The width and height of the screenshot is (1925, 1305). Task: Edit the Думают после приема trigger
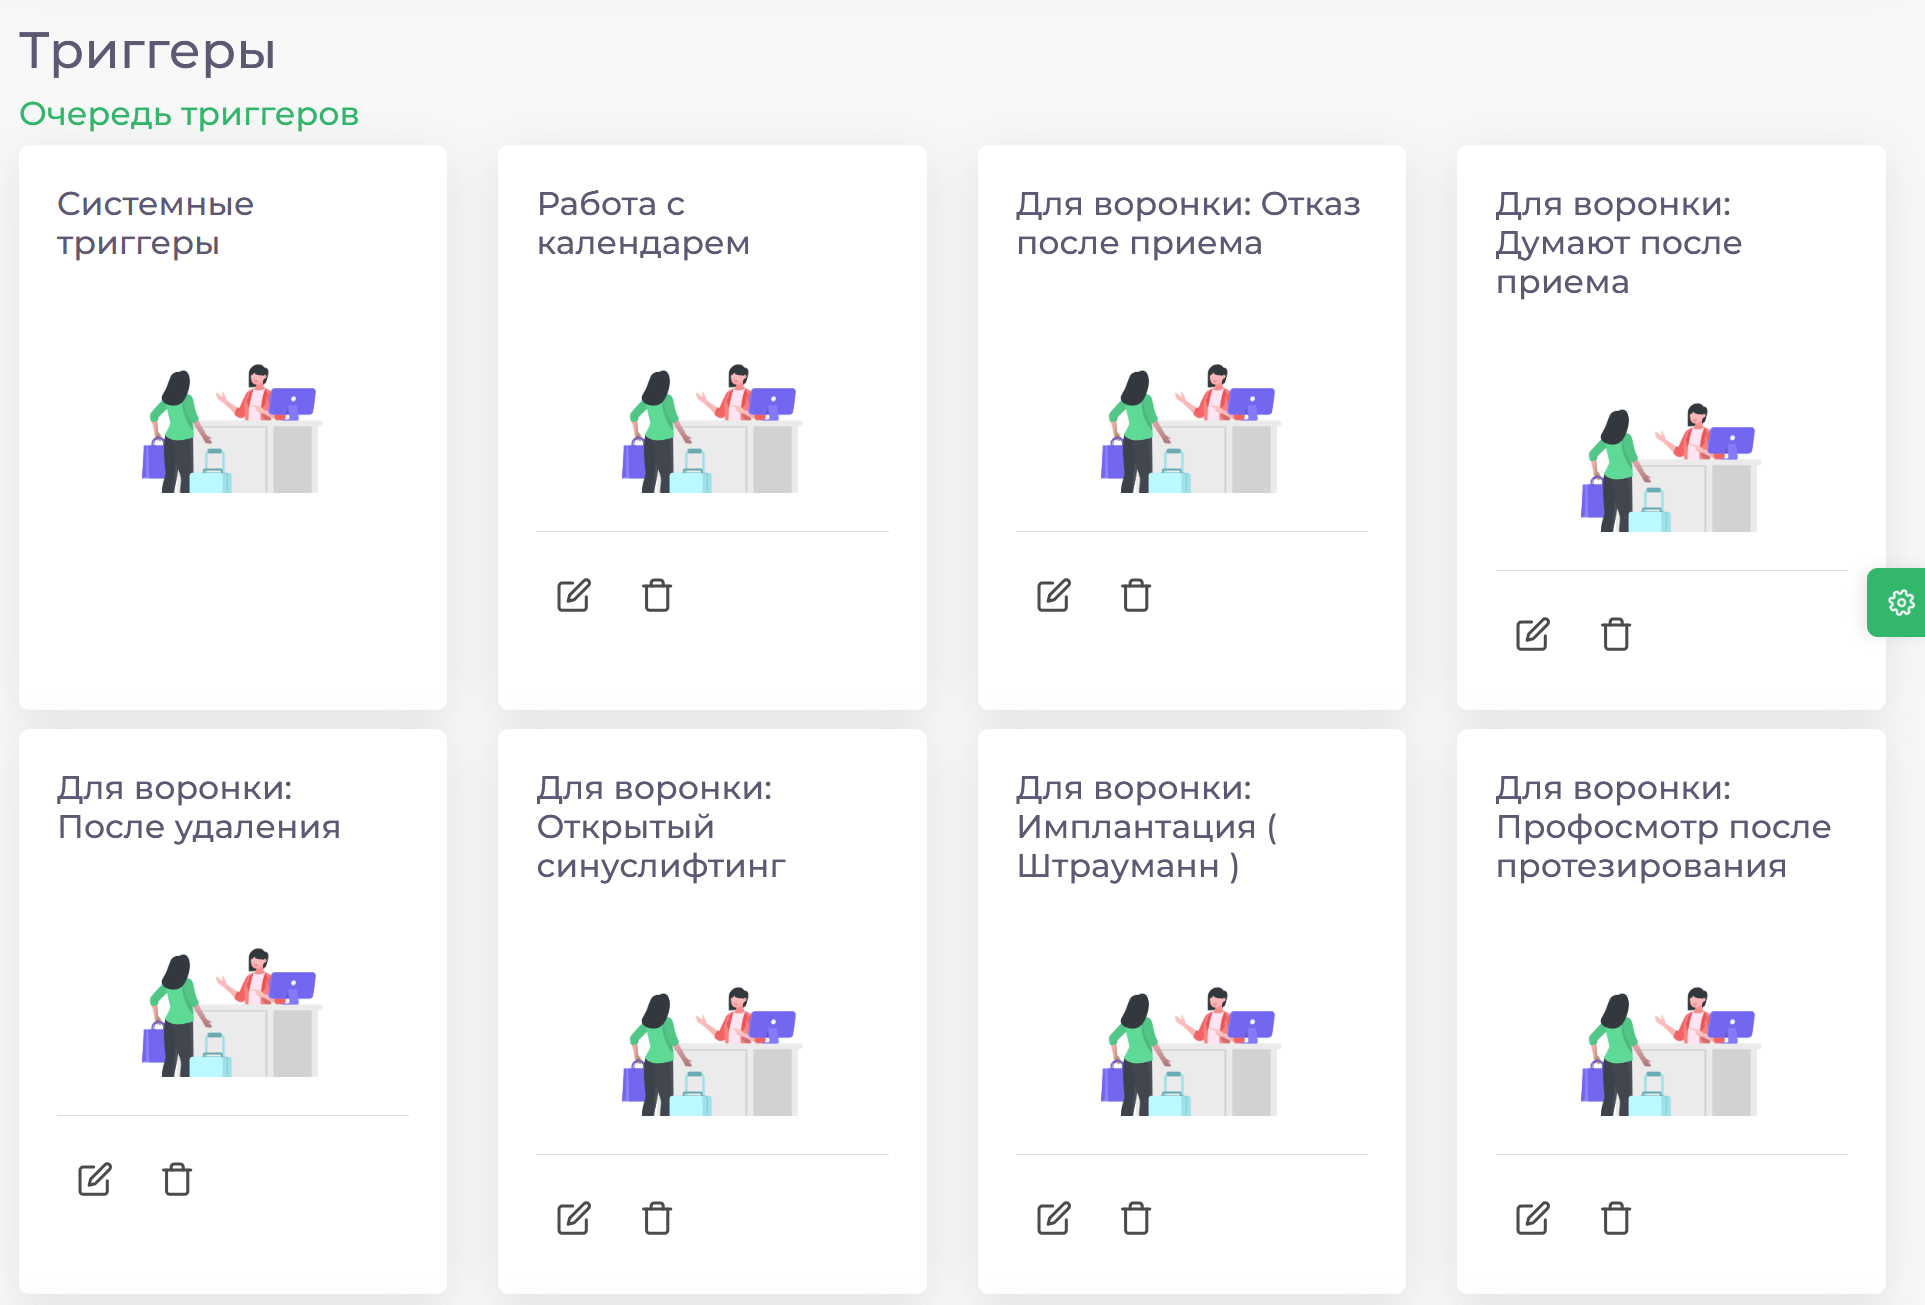point(1533,634)
